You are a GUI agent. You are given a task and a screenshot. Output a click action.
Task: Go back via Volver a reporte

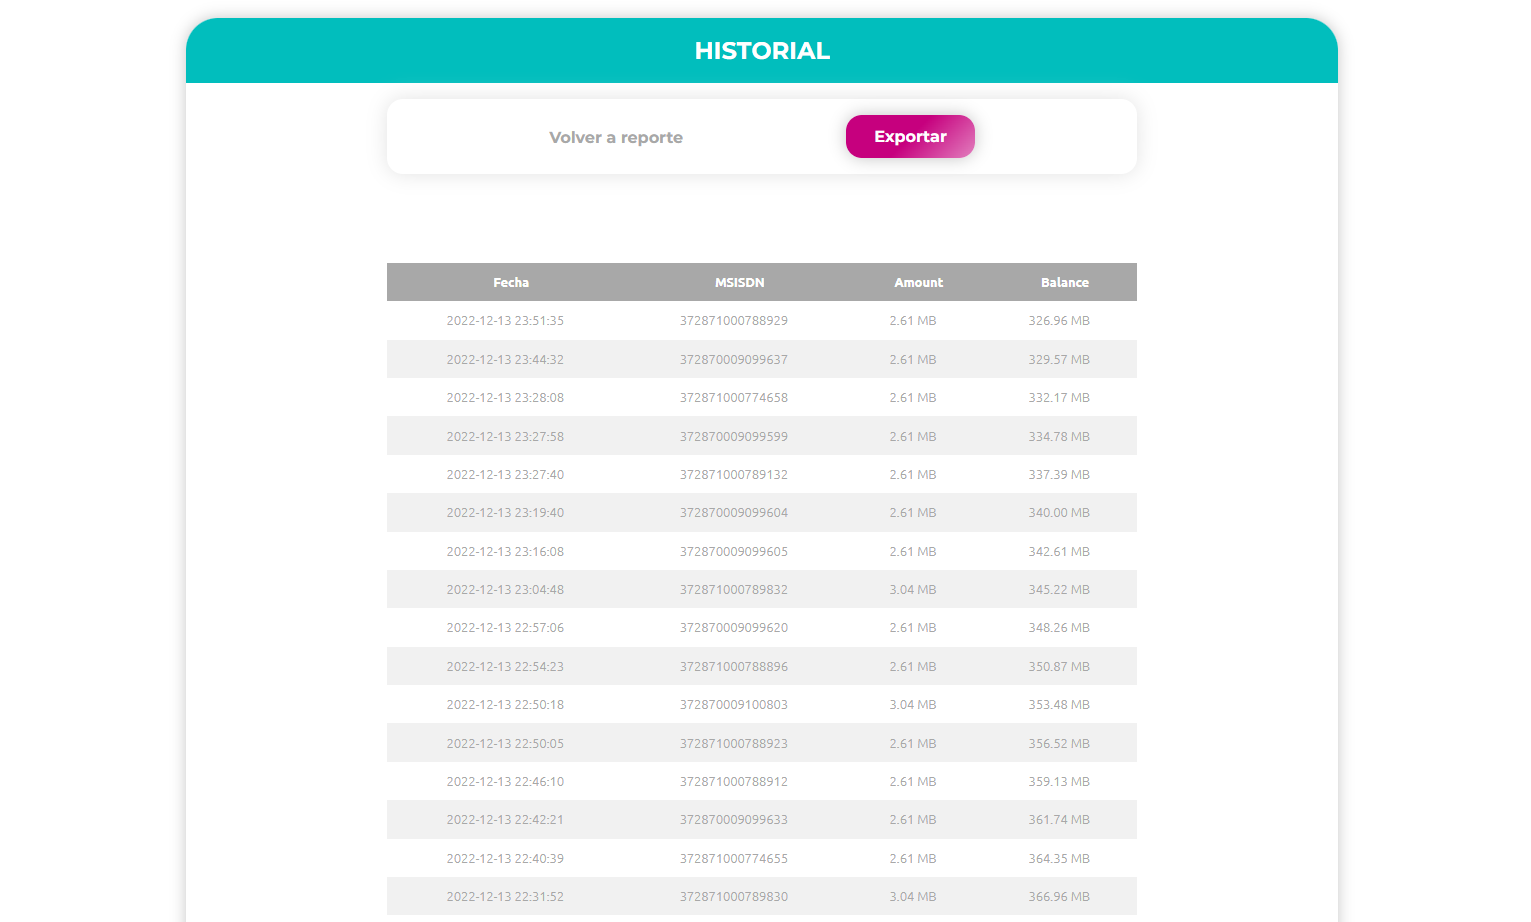click(x=615, y=138)
